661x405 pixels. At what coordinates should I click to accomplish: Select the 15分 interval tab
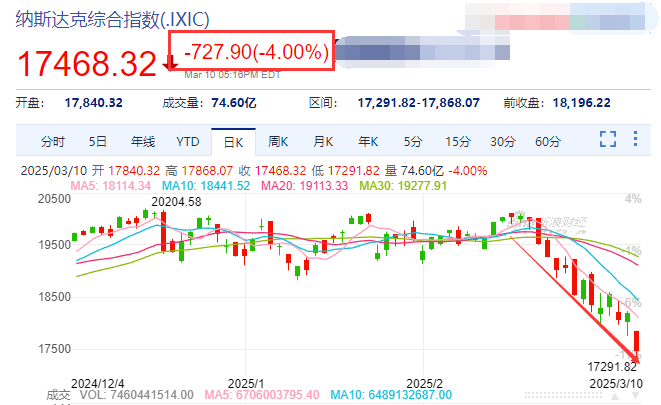(x=458, y=142)
